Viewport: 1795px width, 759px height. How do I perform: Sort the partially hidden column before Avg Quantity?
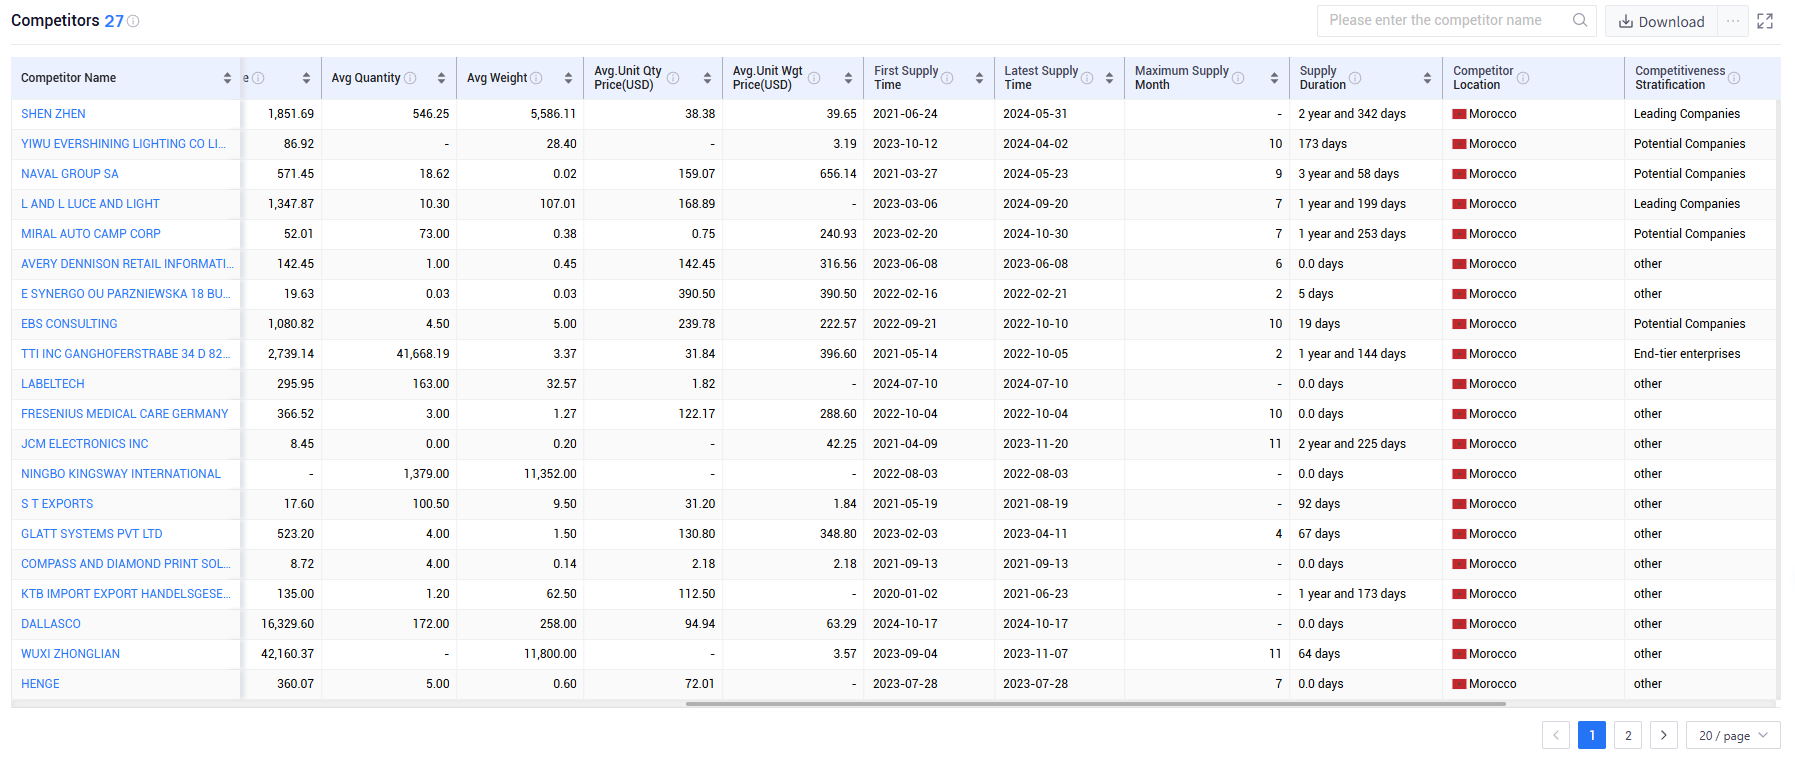[x=306, y=78]
